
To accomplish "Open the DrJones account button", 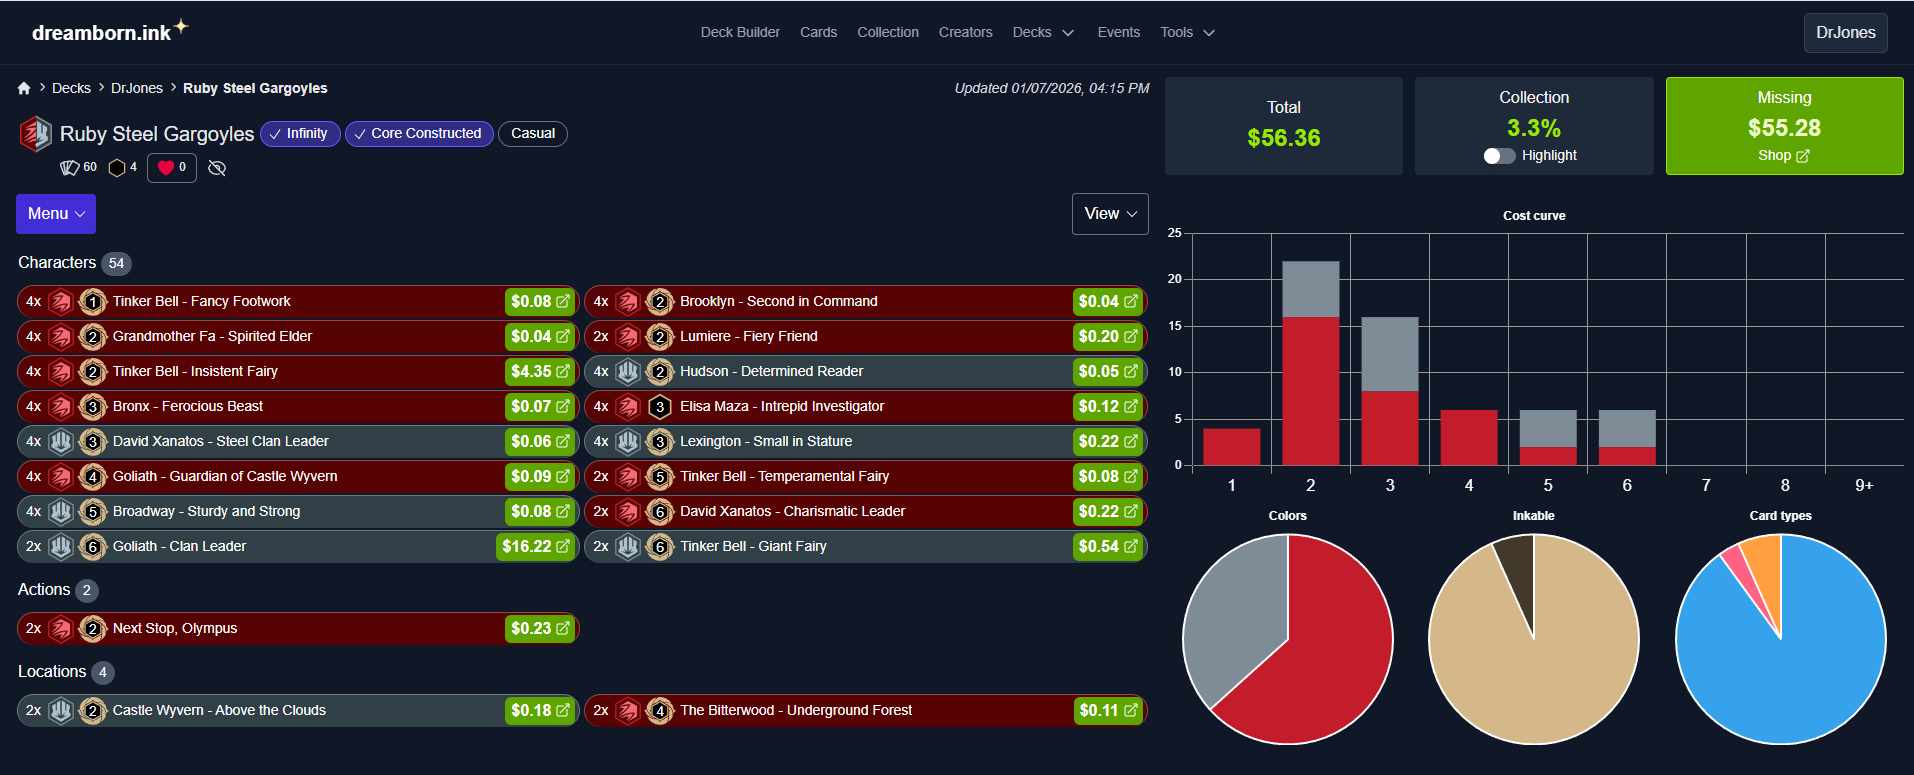I will (x=1845, y=33).
